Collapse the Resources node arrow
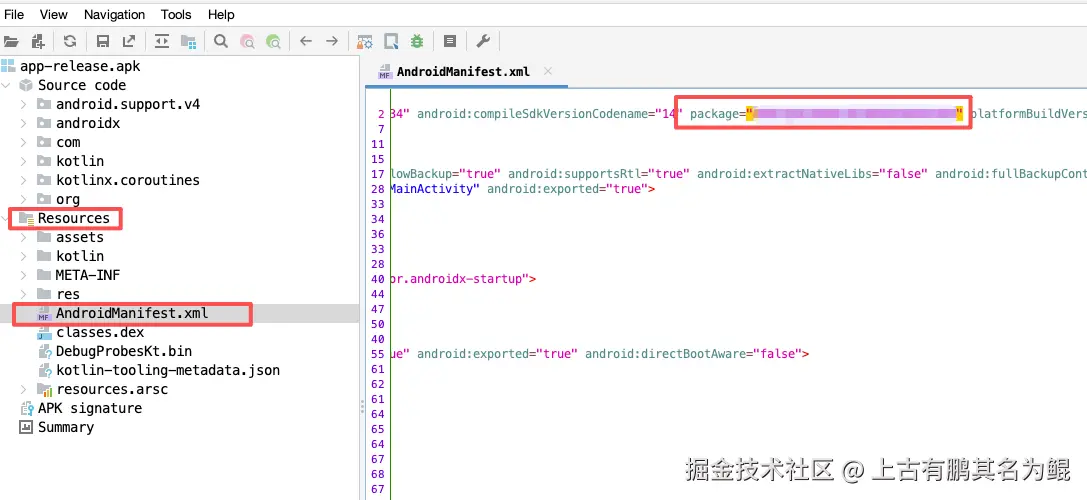This screenshot has width=1087, height=500. pyautogui.click(x=7, y=218)
